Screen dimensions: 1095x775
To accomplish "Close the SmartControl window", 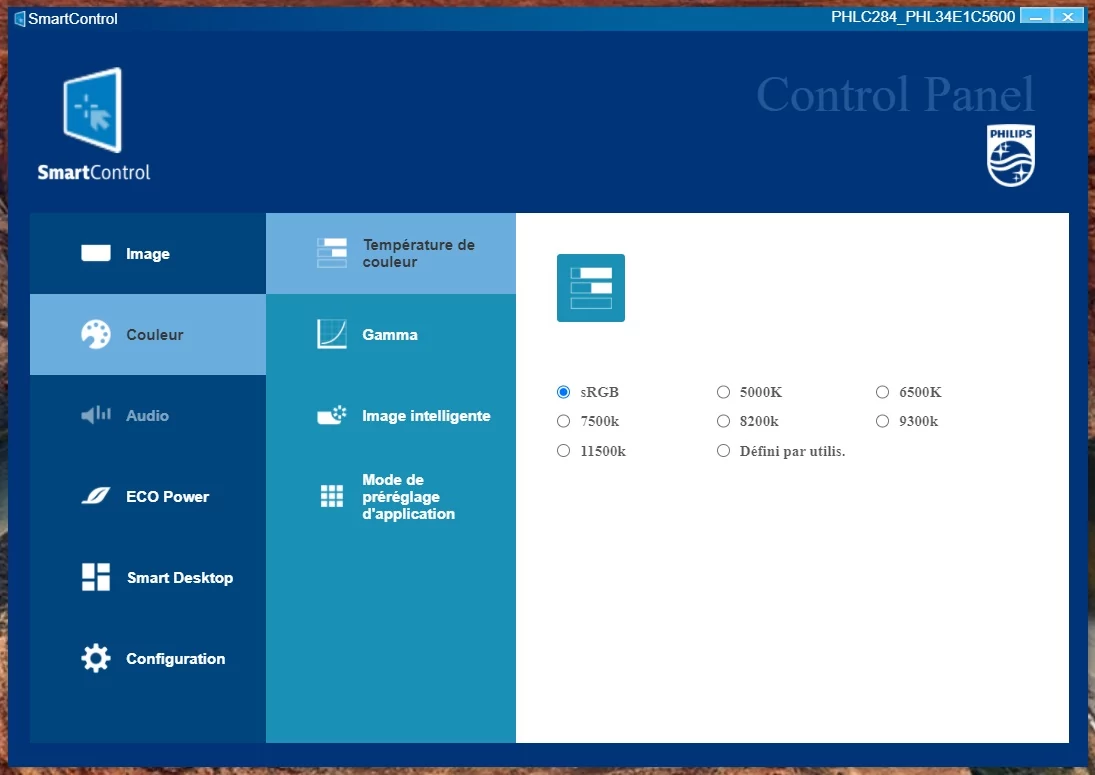I will 1068,15.
